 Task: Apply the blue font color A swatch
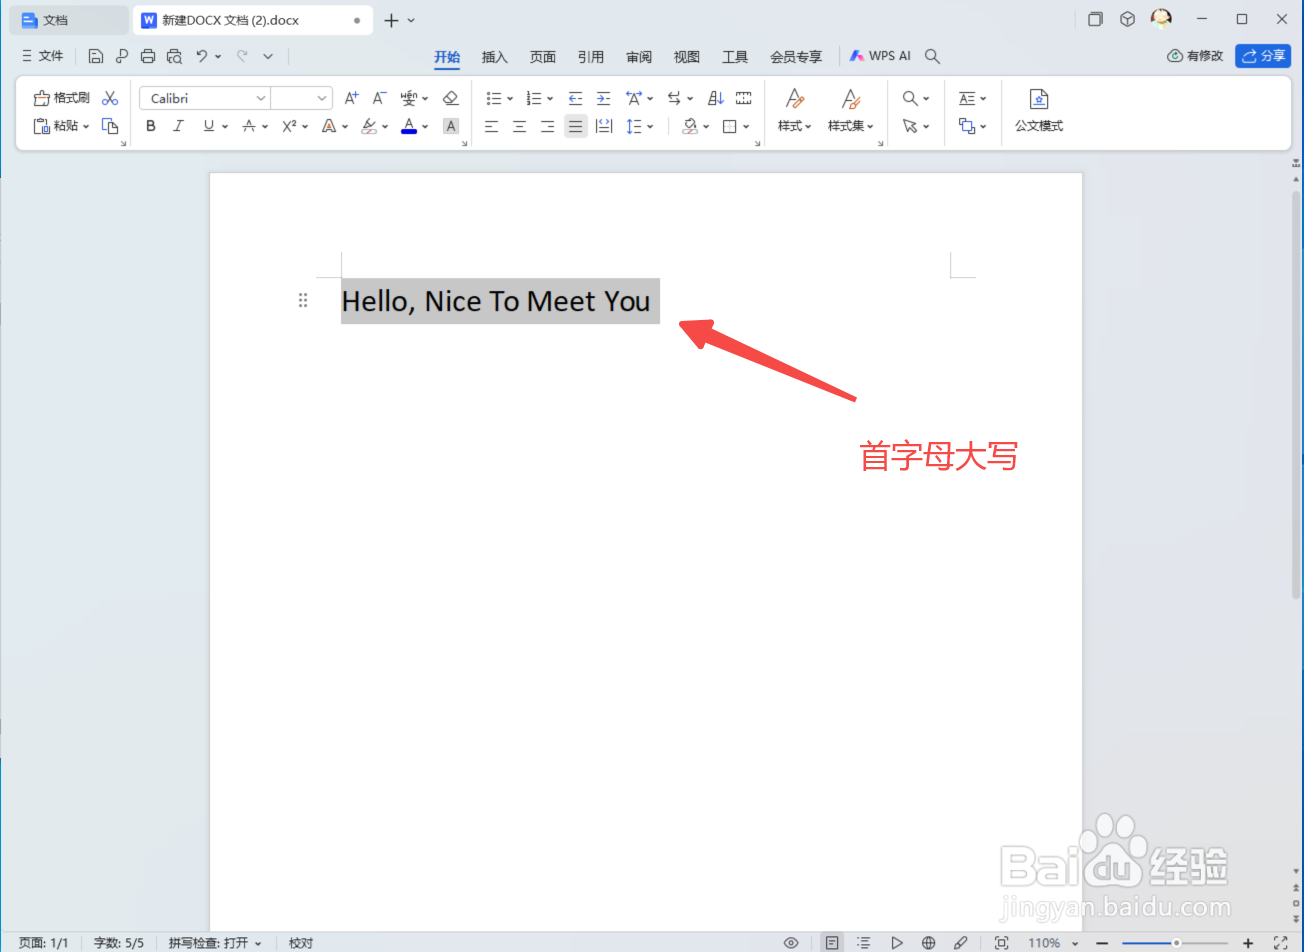coord(409,126)
